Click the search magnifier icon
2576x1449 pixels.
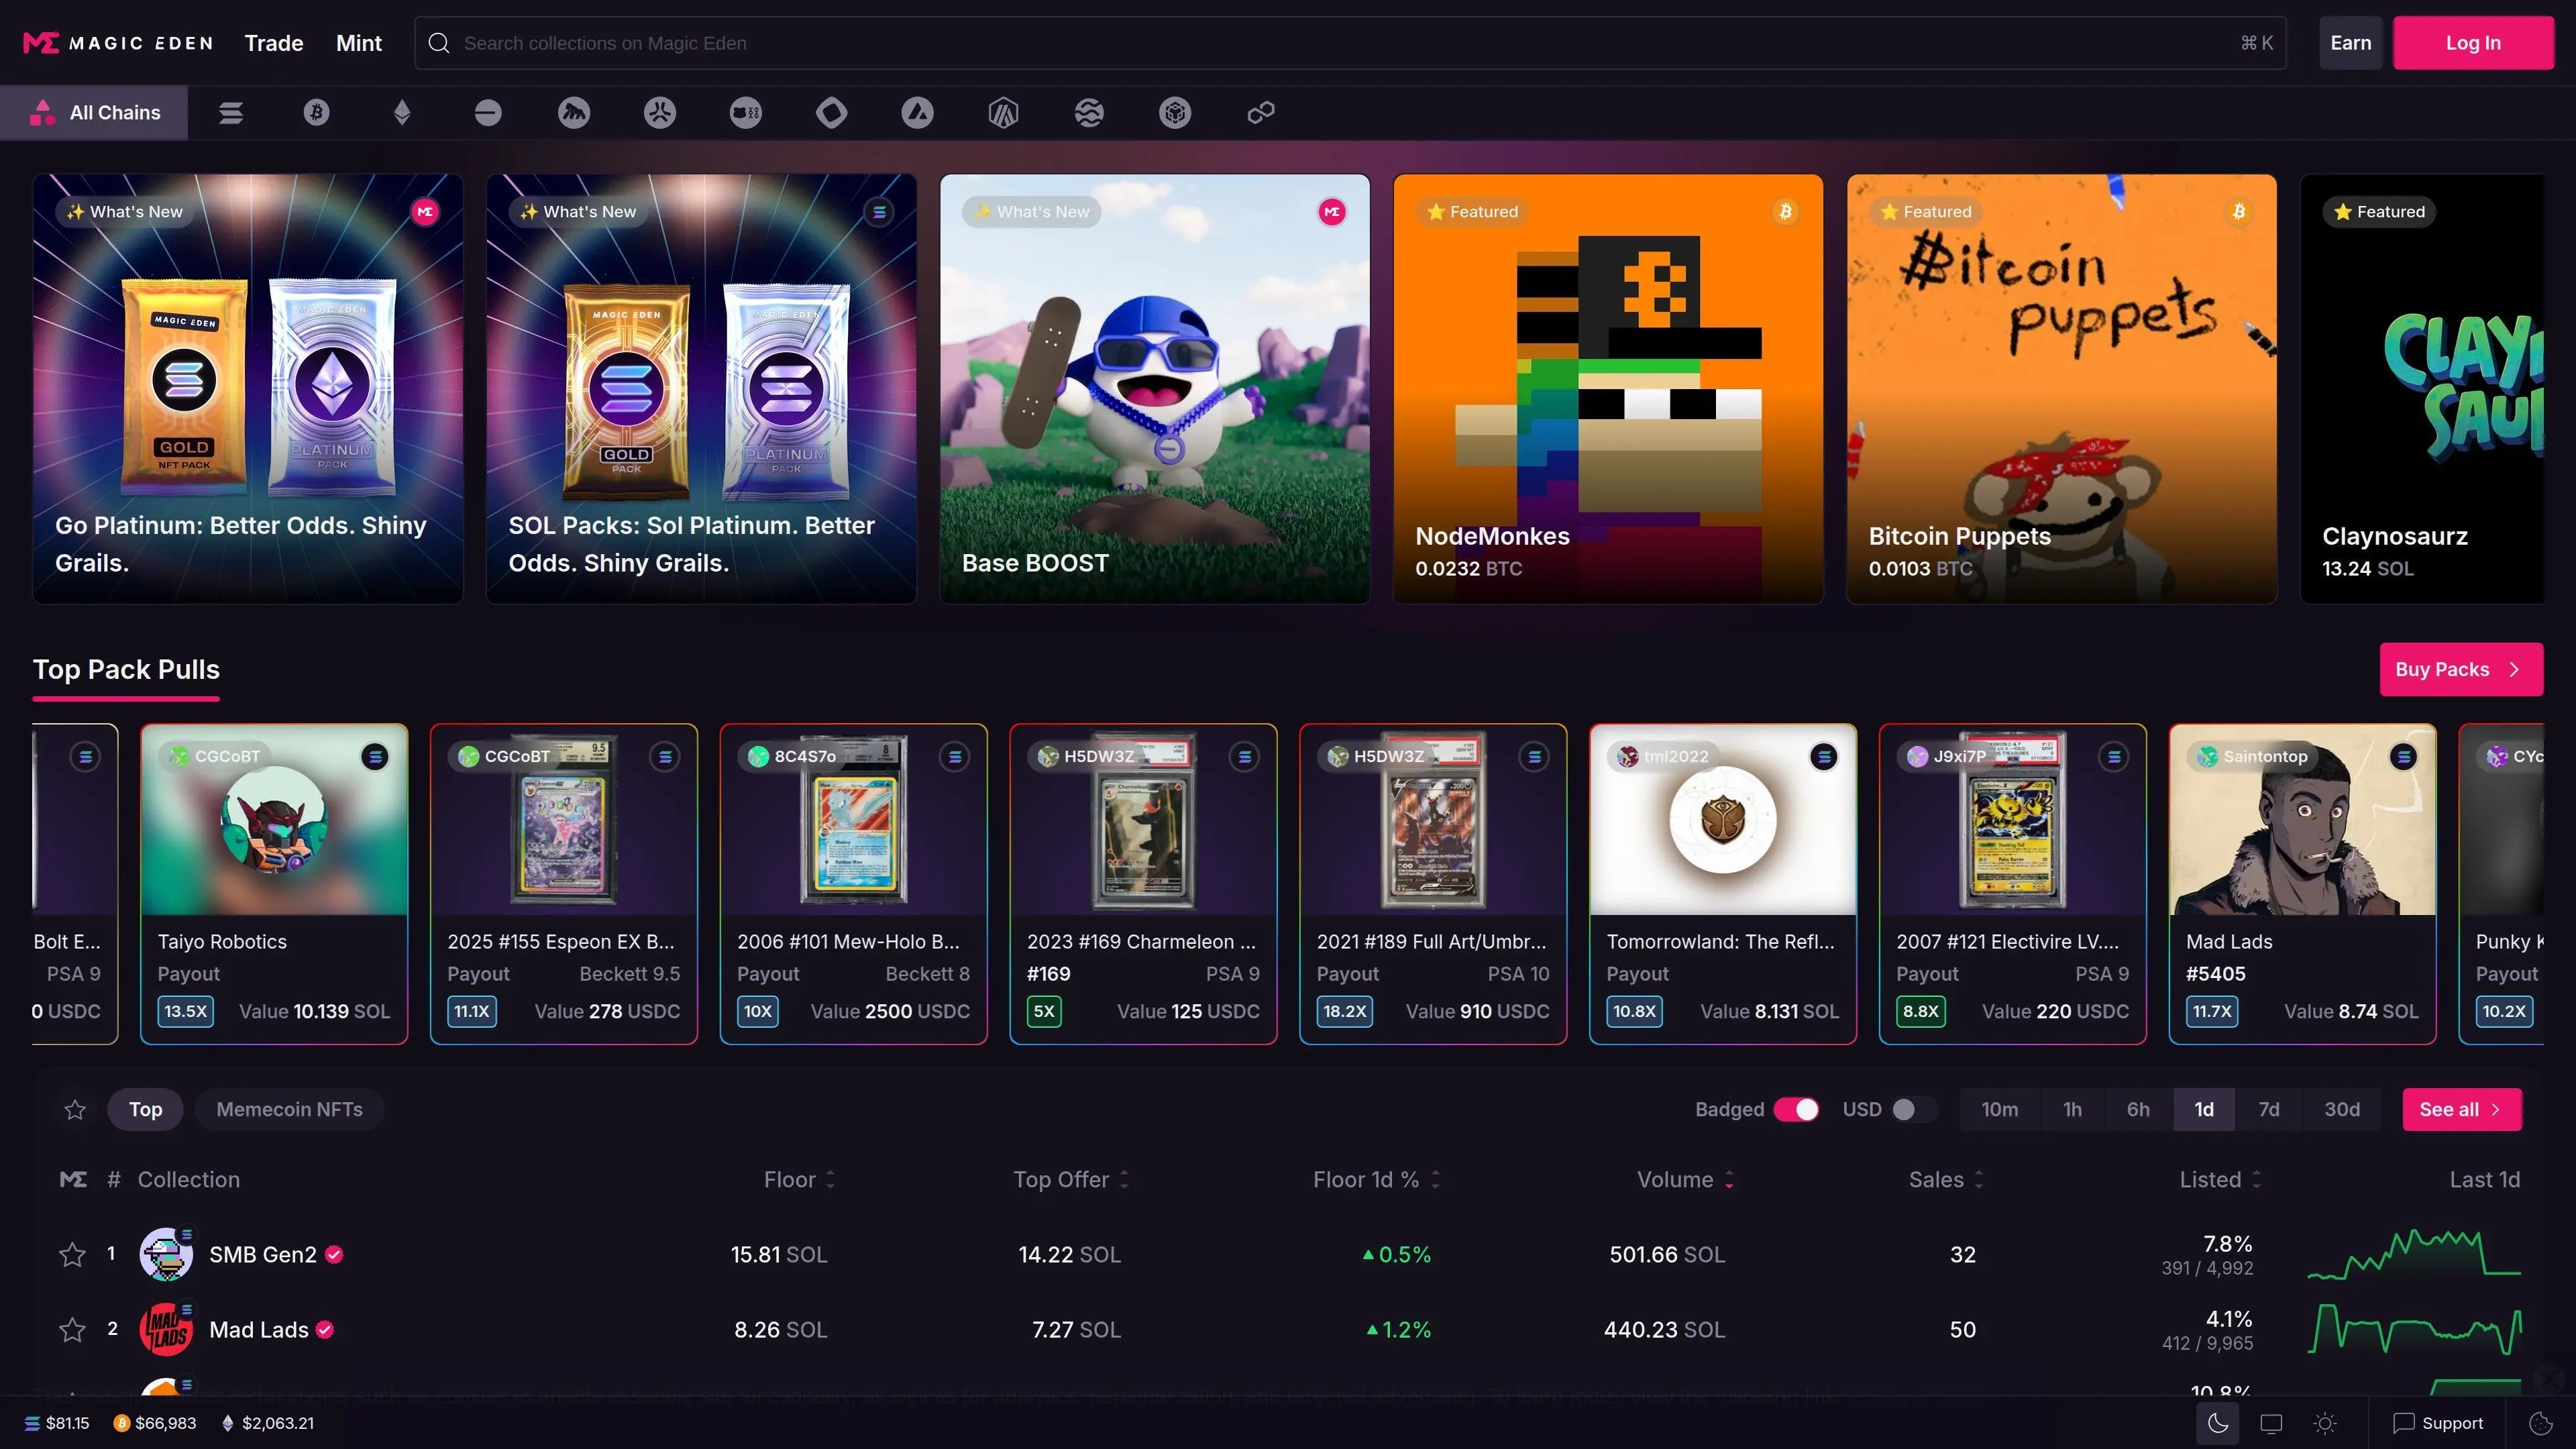[x=439, y=43]
